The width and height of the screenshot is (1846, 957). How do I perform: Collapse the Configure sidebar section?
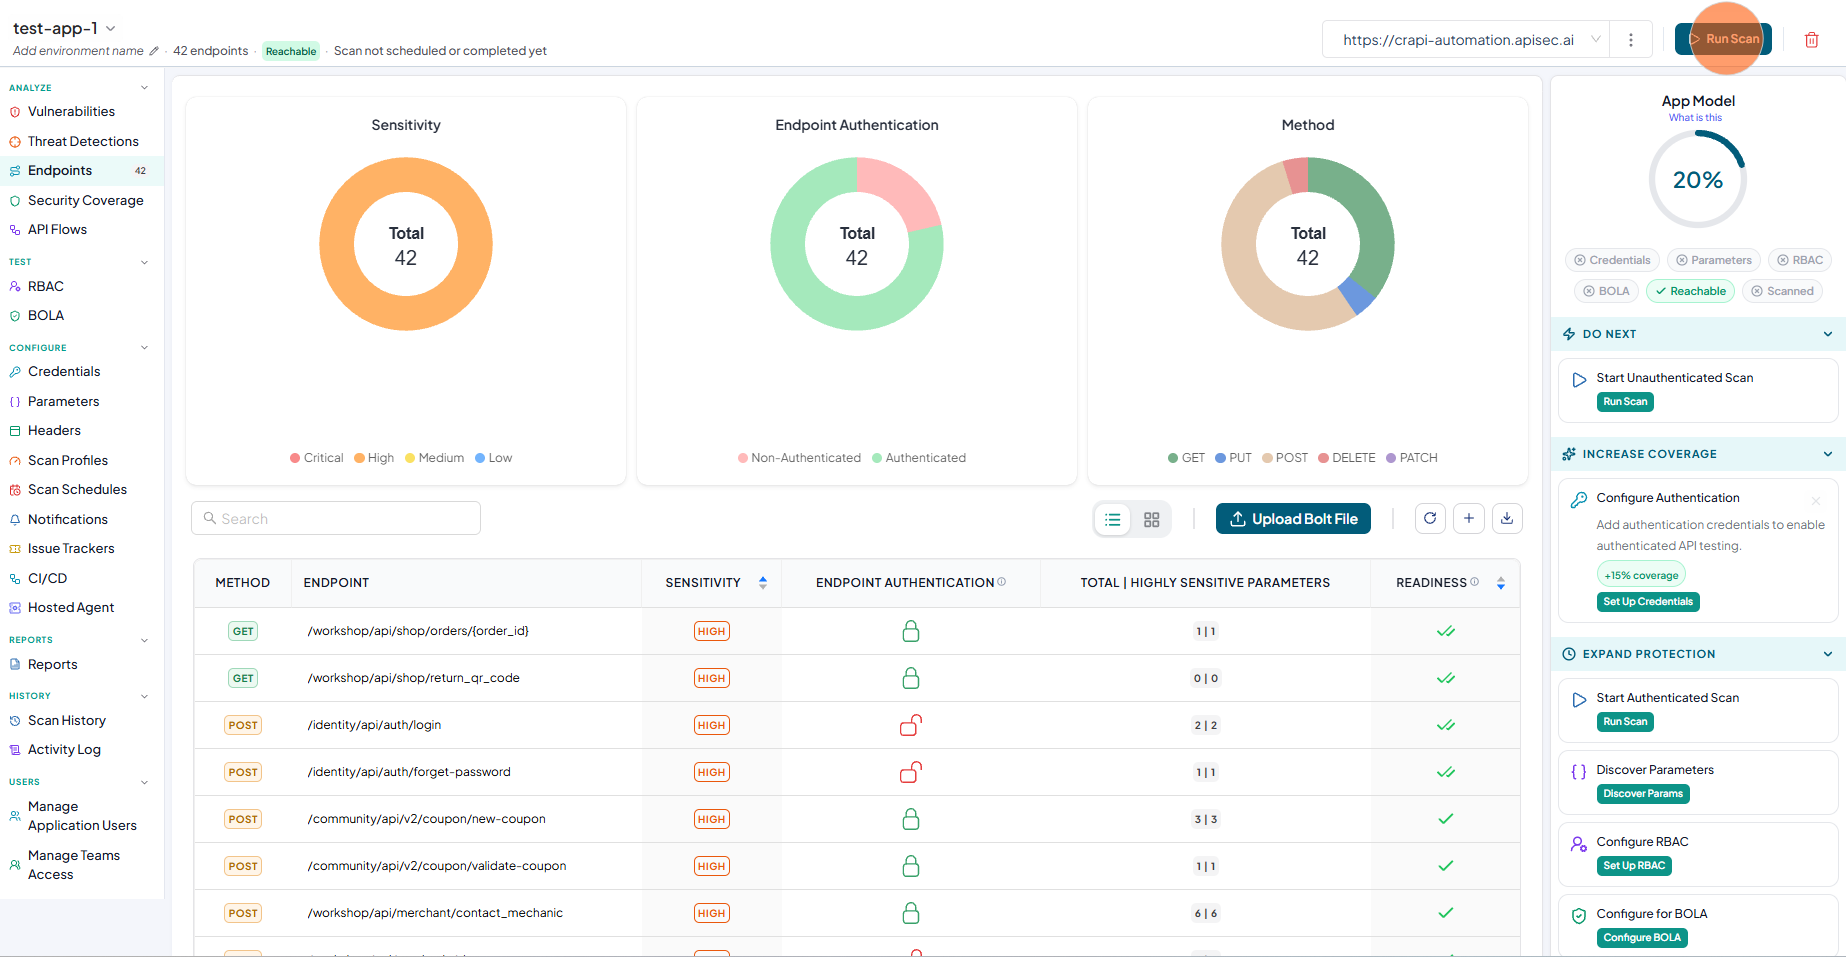(x=144, y=348)
